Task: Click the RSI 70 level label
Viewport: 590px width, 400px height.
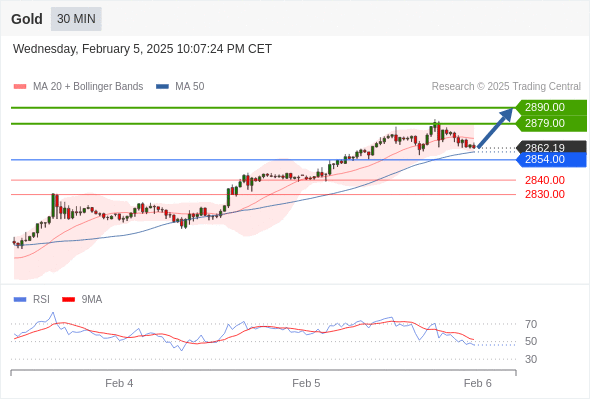Action: tap(531, 324)
